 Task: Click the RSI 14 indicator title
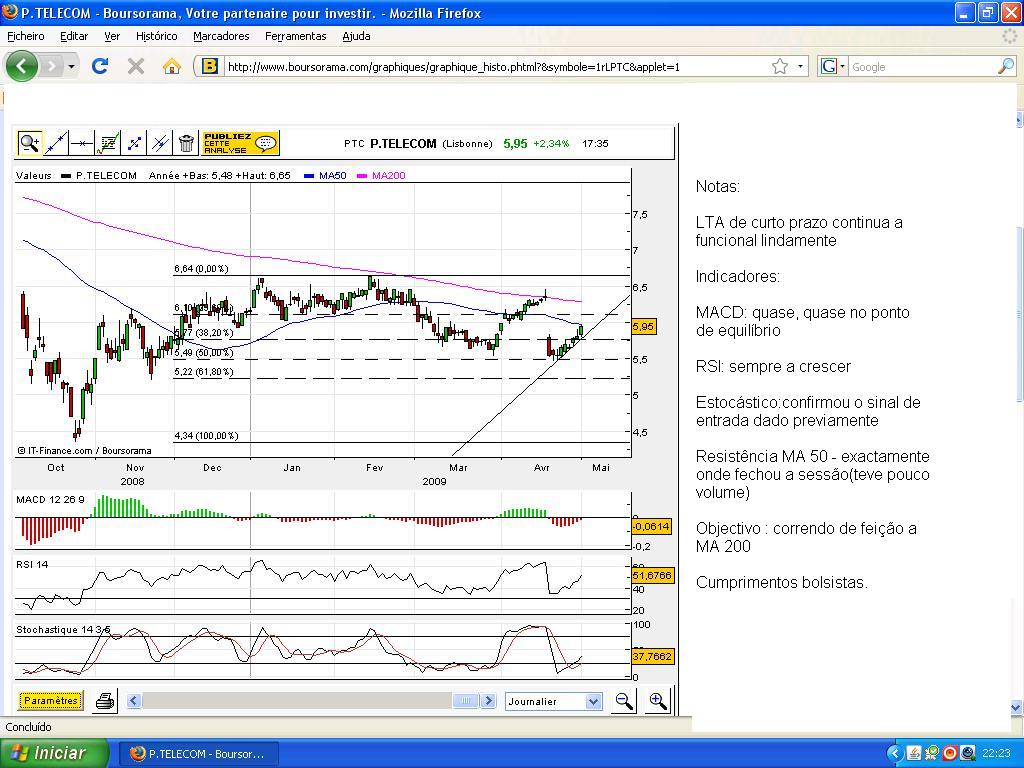coord(32,564)
